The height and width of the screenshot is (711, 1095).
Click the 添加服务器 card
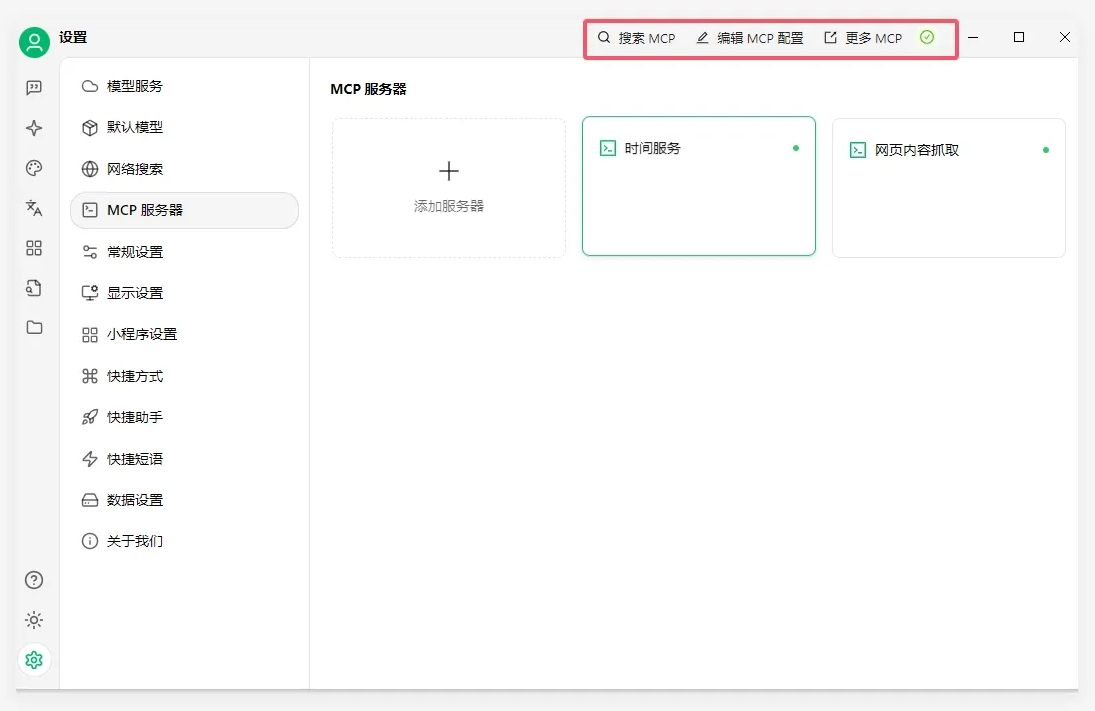click(x=449, y=188)
